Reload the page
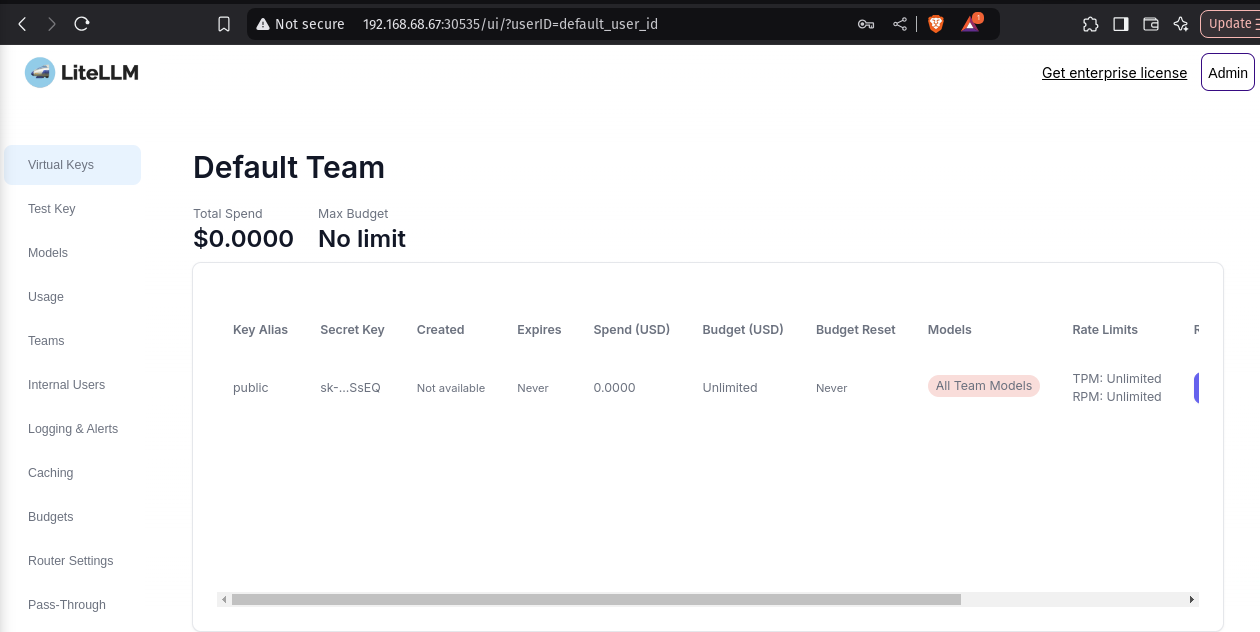Screen dimensions: 1260x632 [x=82, y=24]
